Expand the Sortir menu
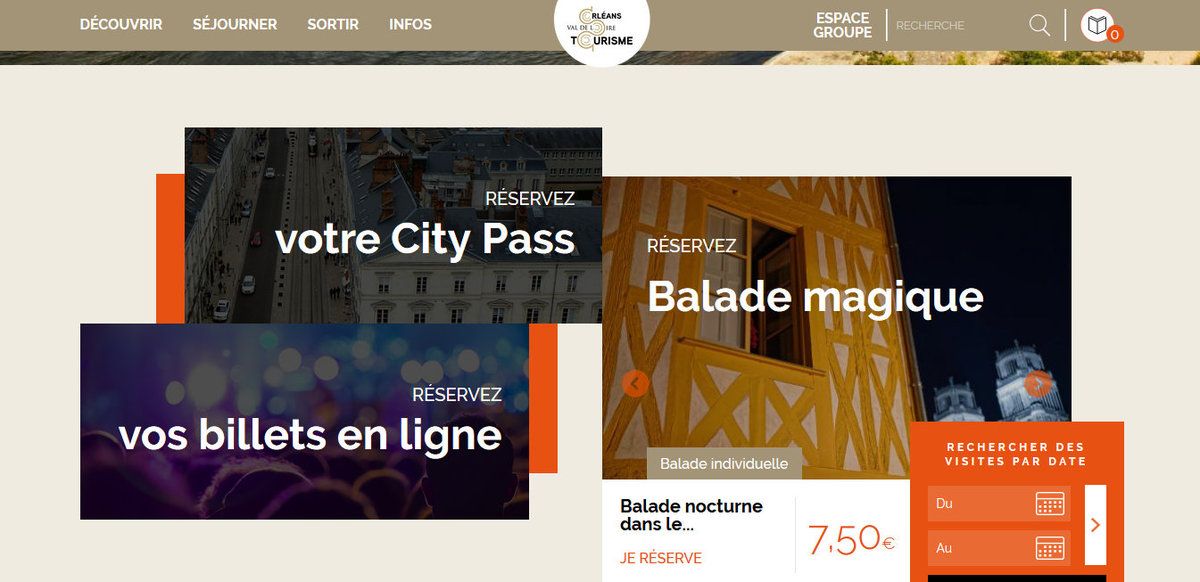 tap(333, 24)
